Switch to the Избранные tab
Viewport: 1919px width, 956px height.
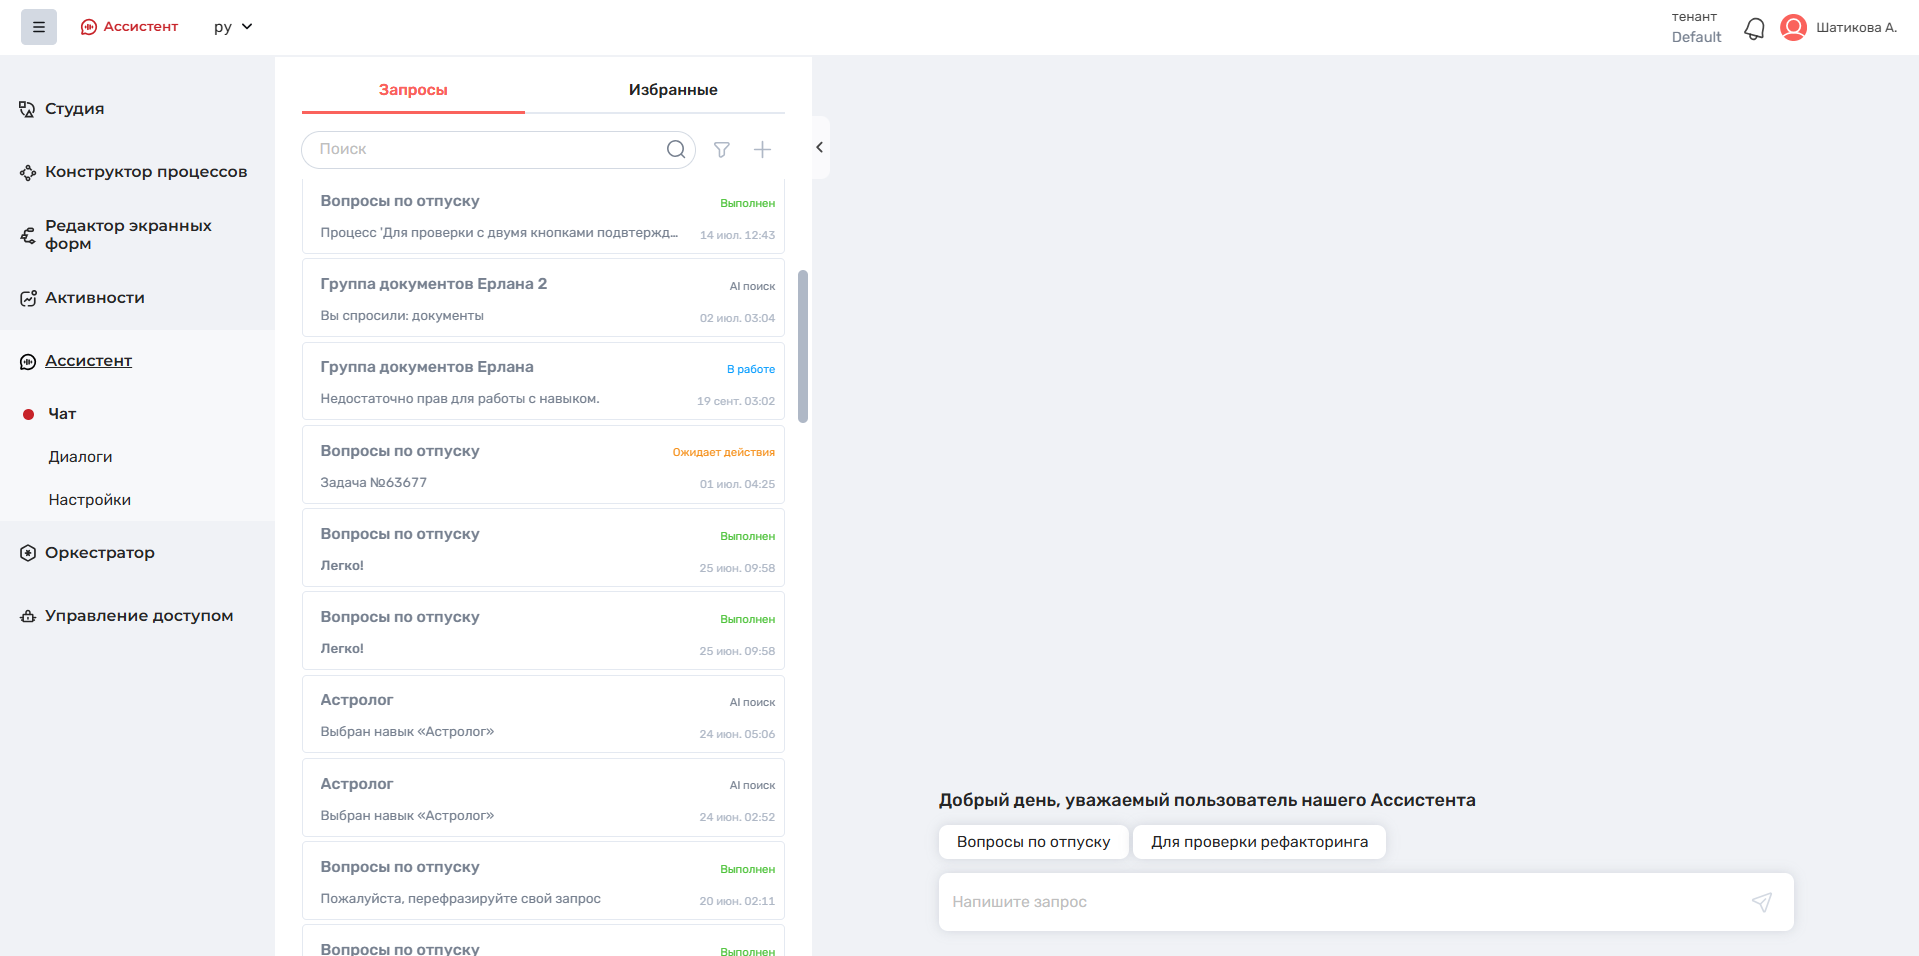(672, 90)
